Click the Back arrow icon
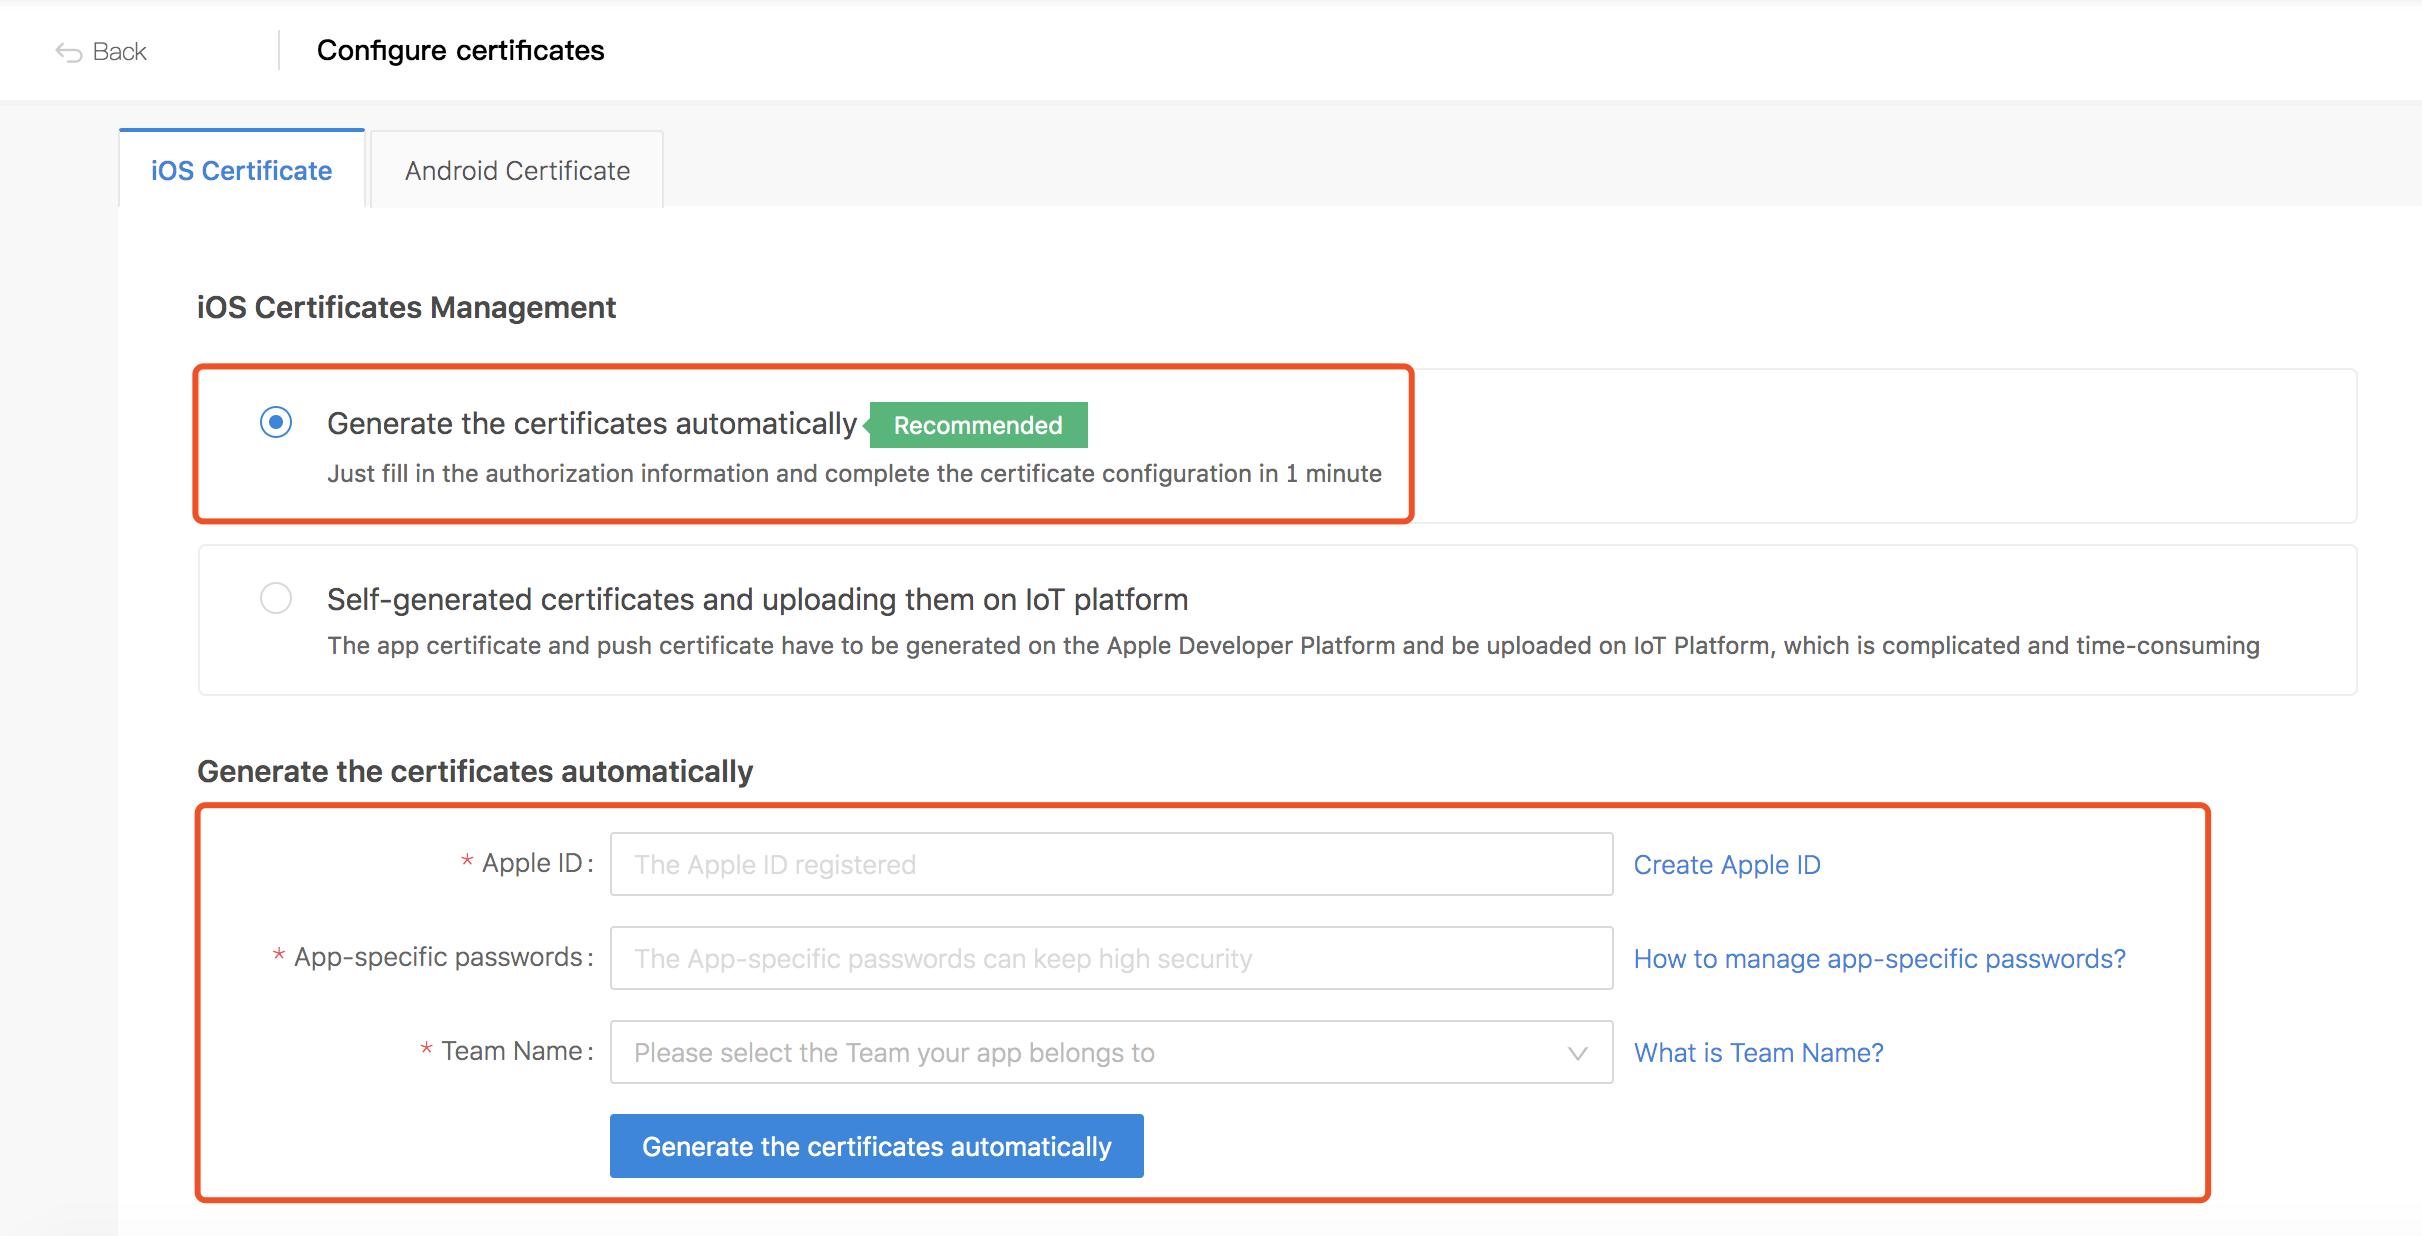2422x1236 pixels. tap(68, 52)
